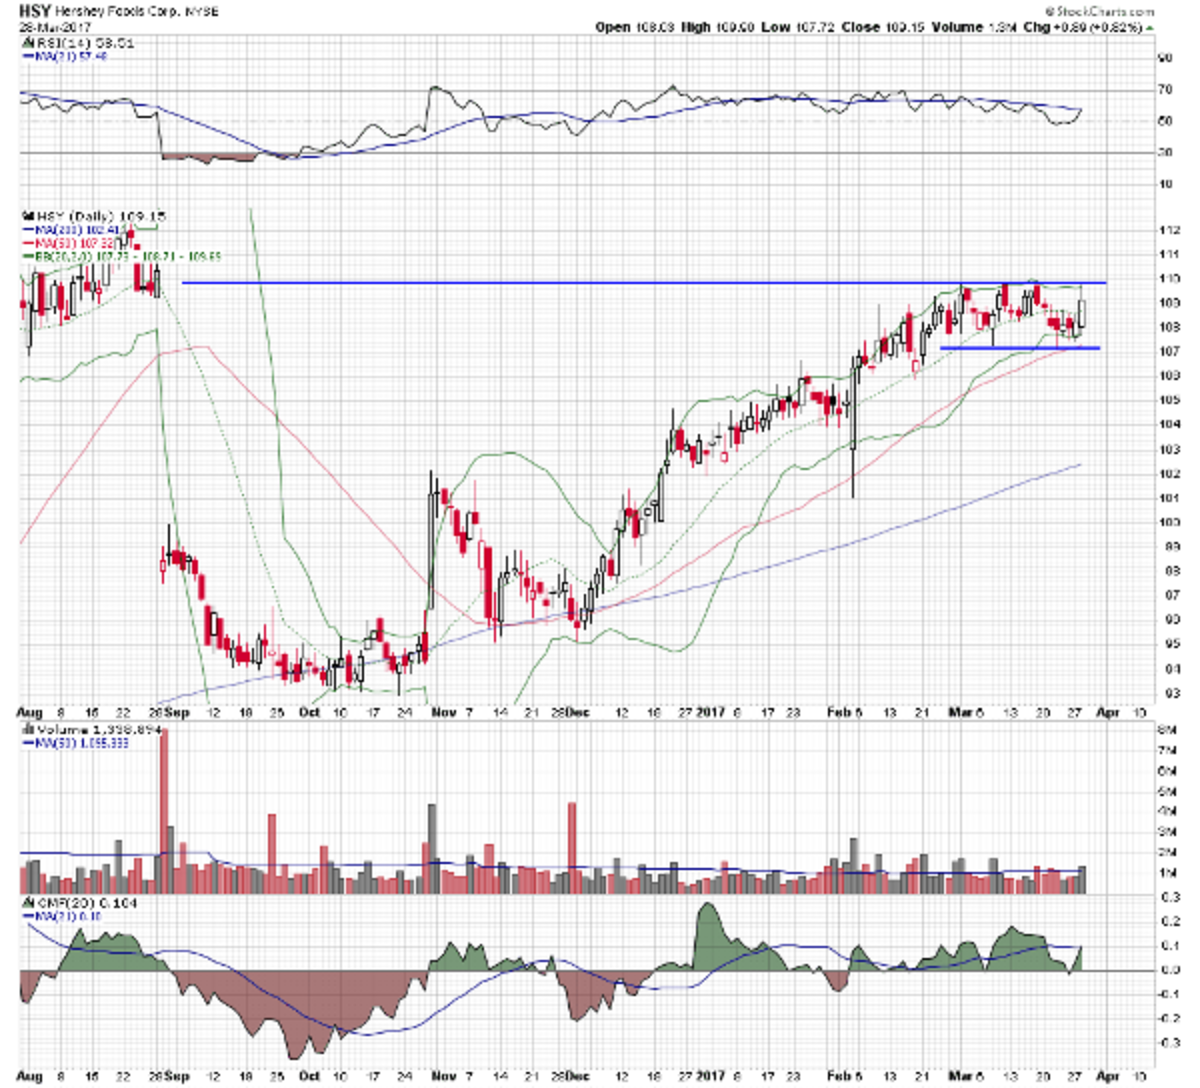Click the MA(21) legend in the CMF panel
Screen dimensions: 1200x1088
click(62, 915)
